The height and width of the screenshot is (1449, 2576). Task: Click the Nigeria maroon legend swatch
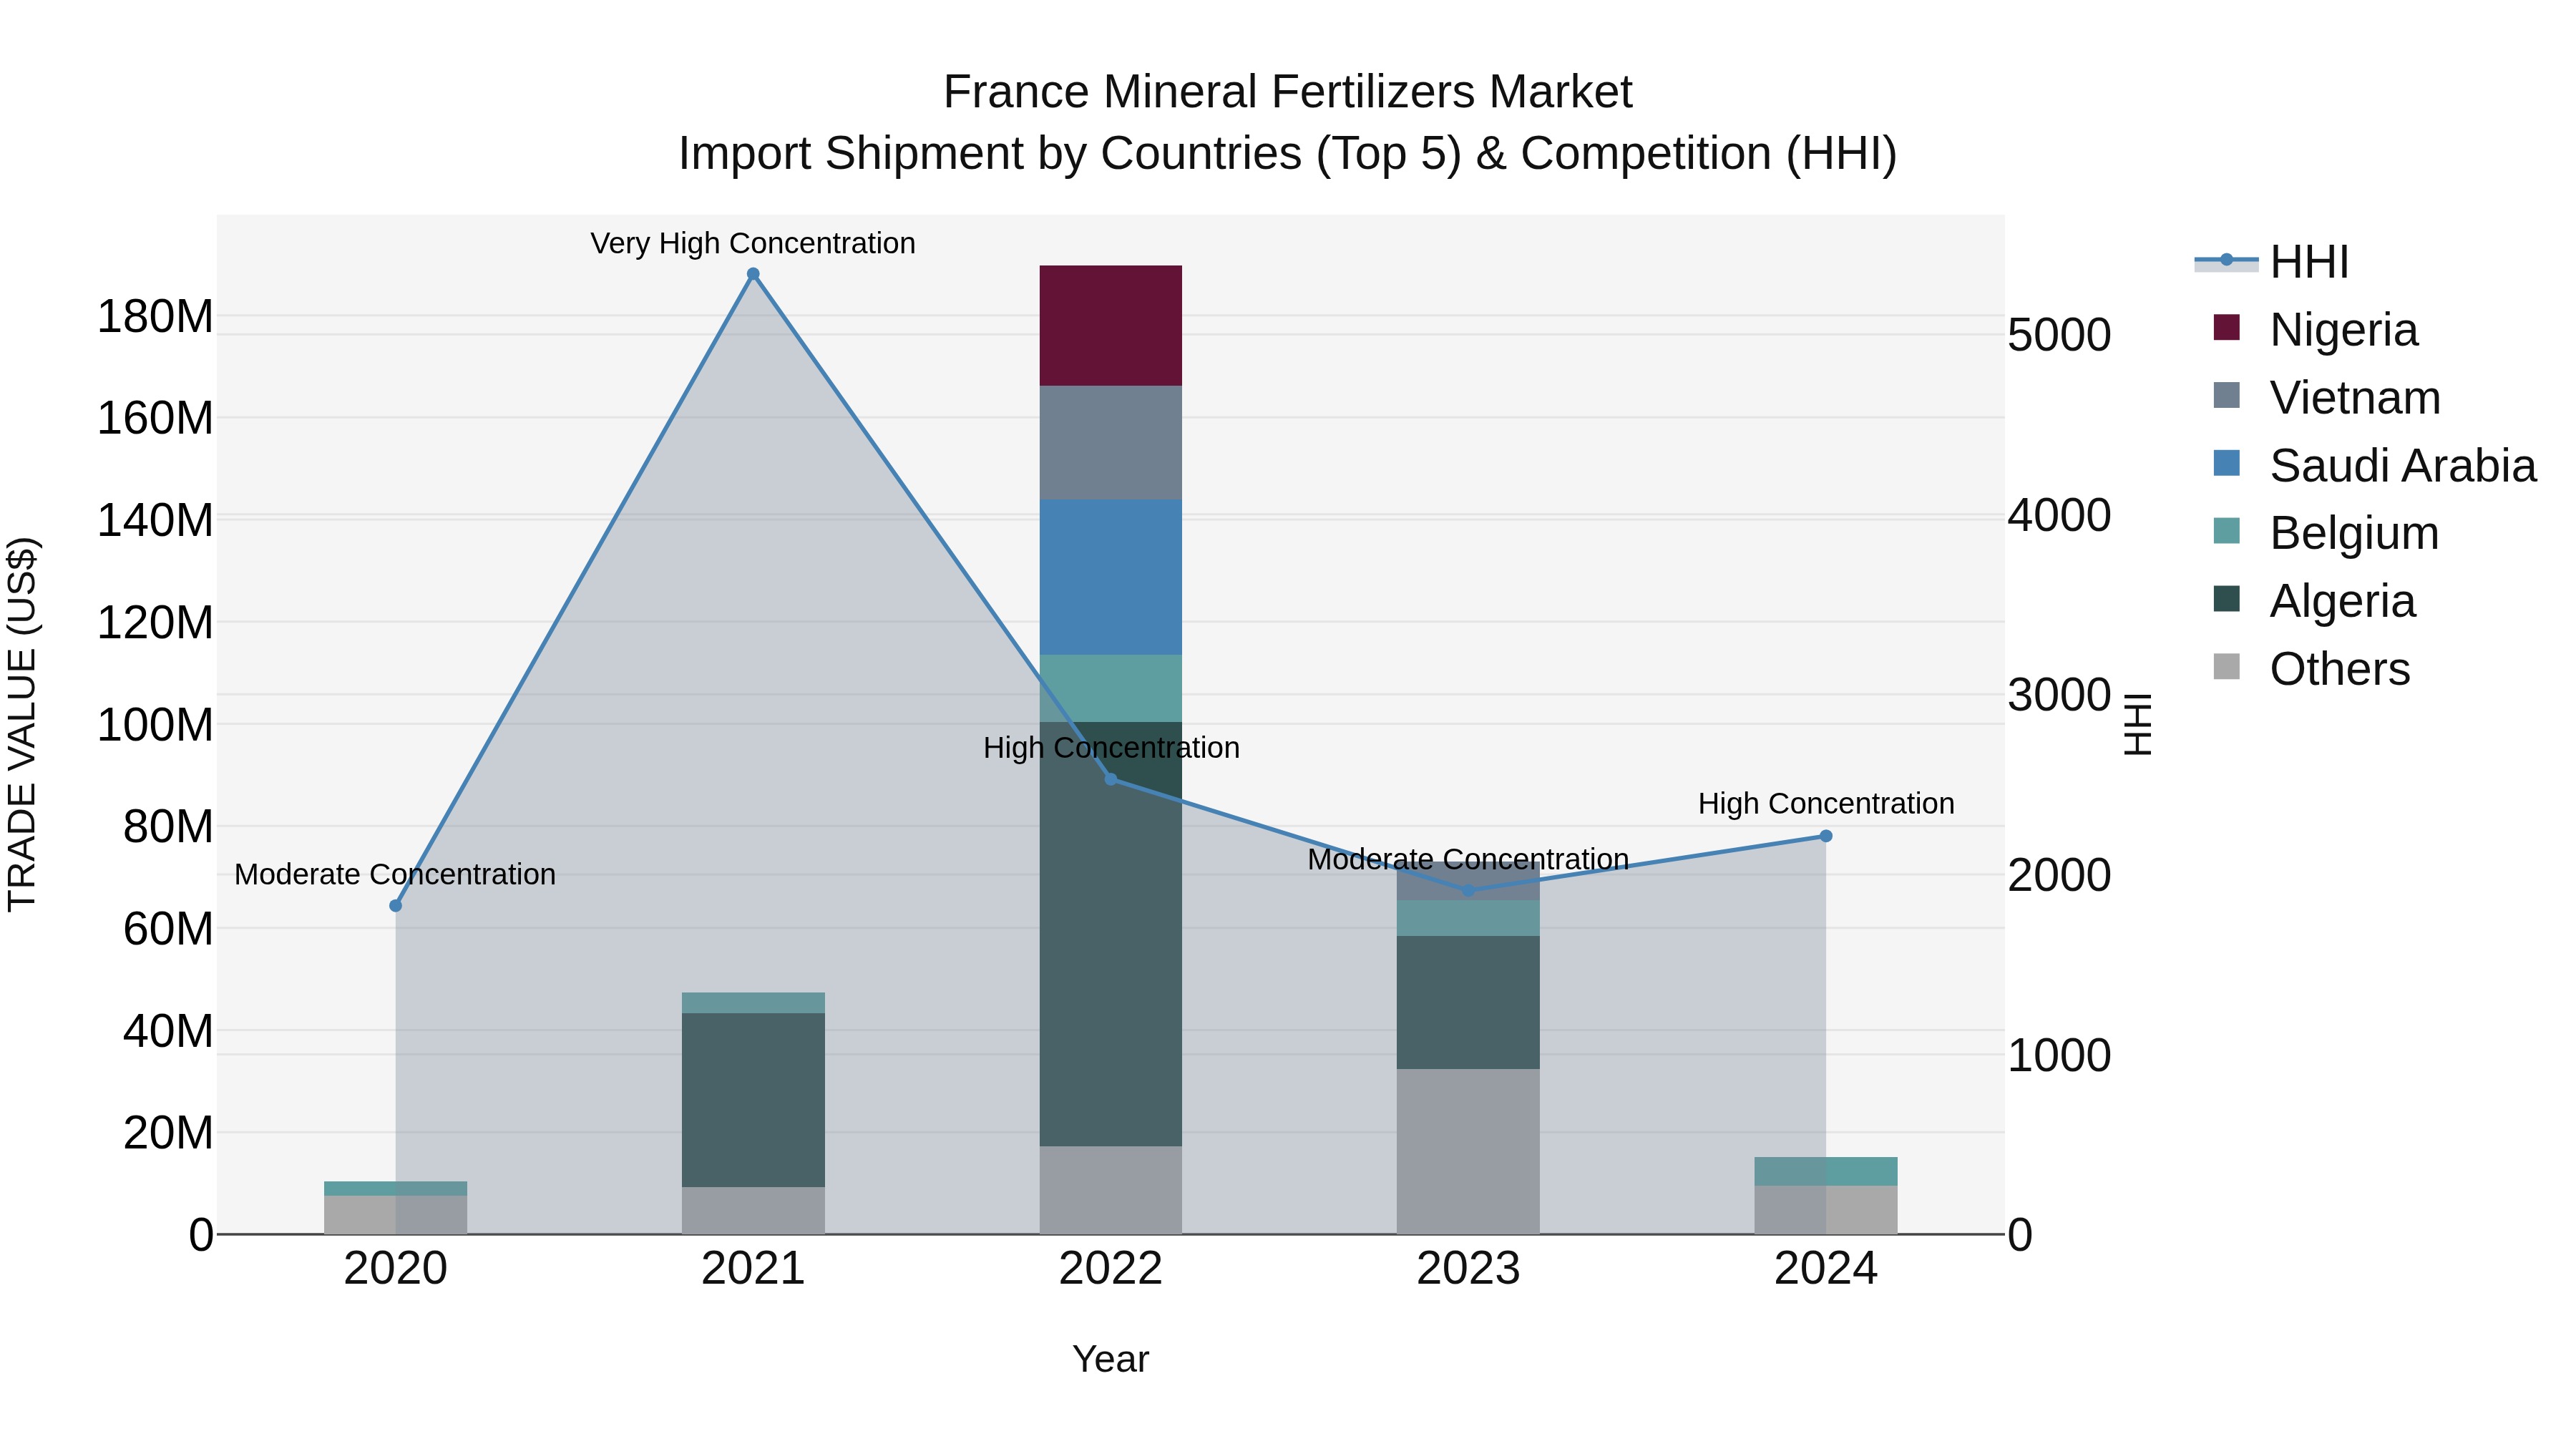point(2227,327)
